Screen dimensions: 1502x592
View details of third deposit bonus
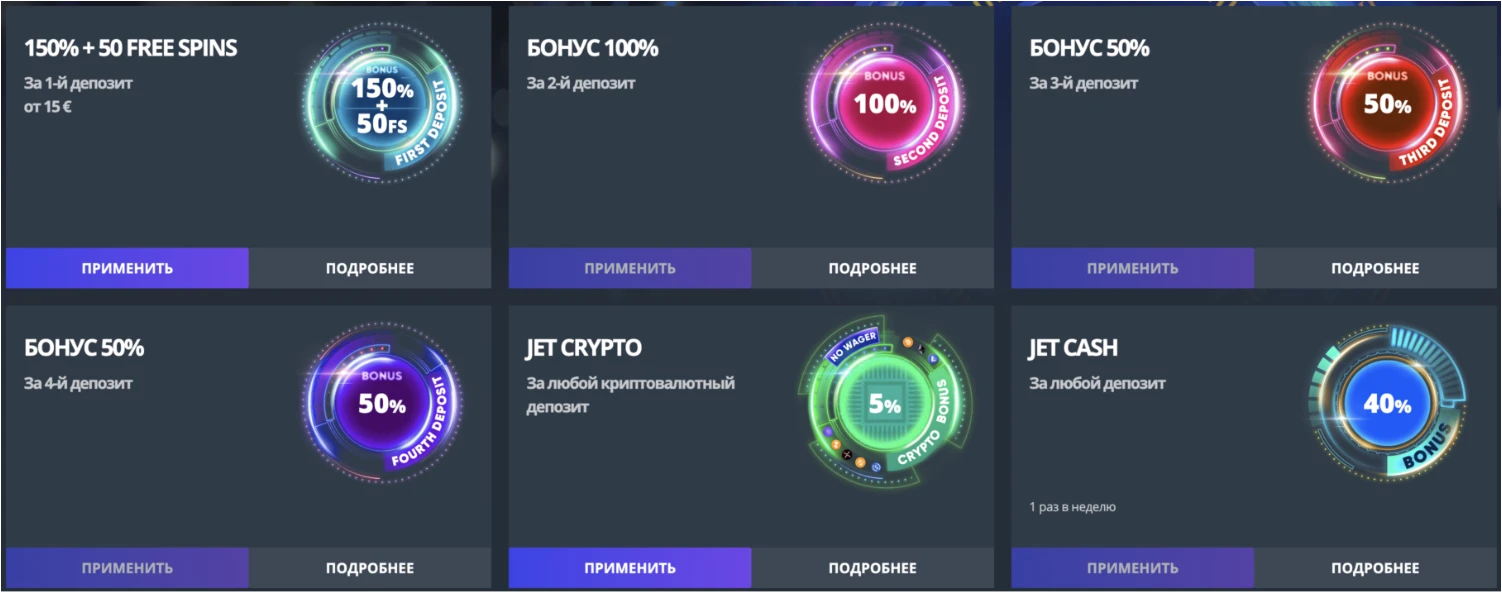click(1375, 268)
